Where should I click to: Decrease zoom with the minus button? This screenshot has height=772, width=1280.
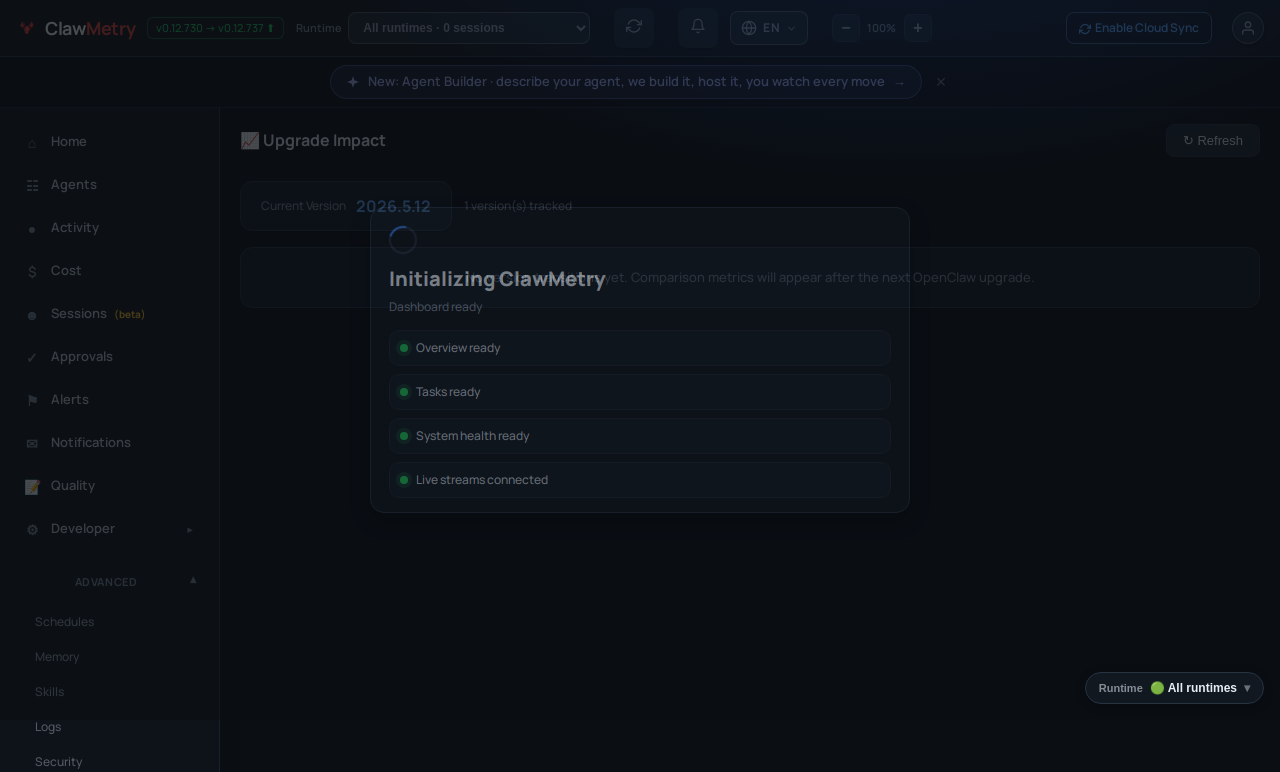point(846,28)
